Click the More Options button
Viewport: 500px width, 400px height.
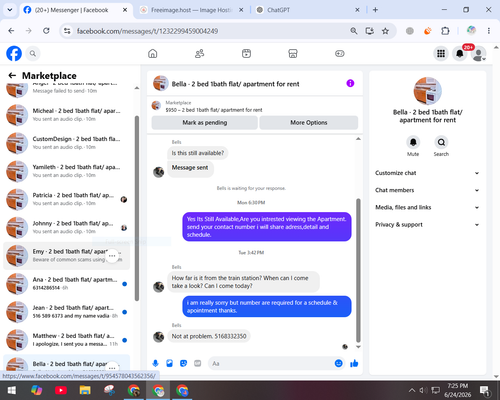[309, 123]
